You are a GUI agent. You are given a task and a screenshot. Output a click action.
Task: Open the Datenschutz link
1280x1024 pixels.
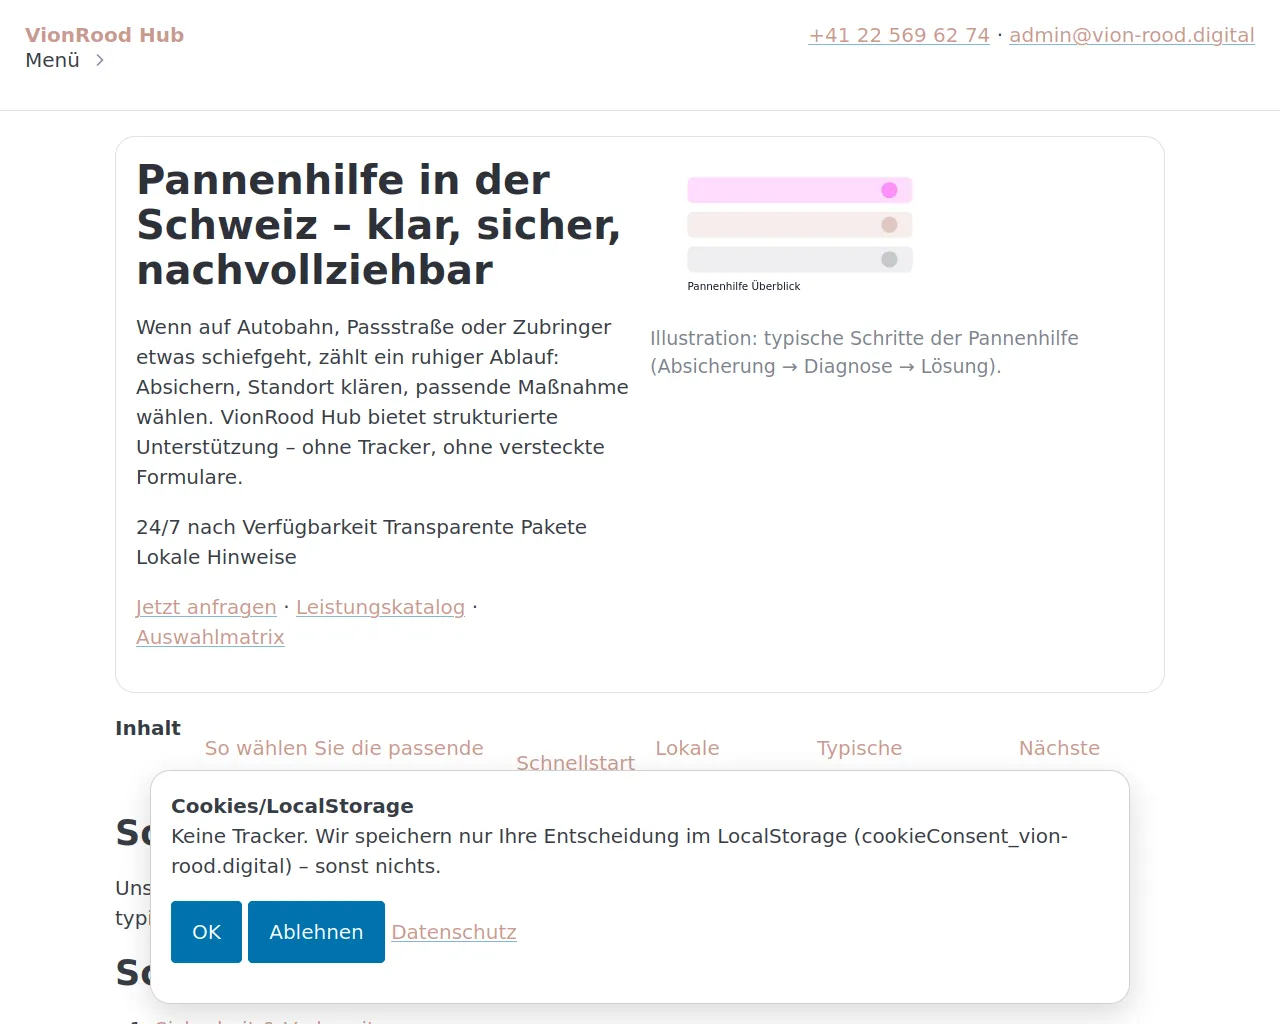454,932
